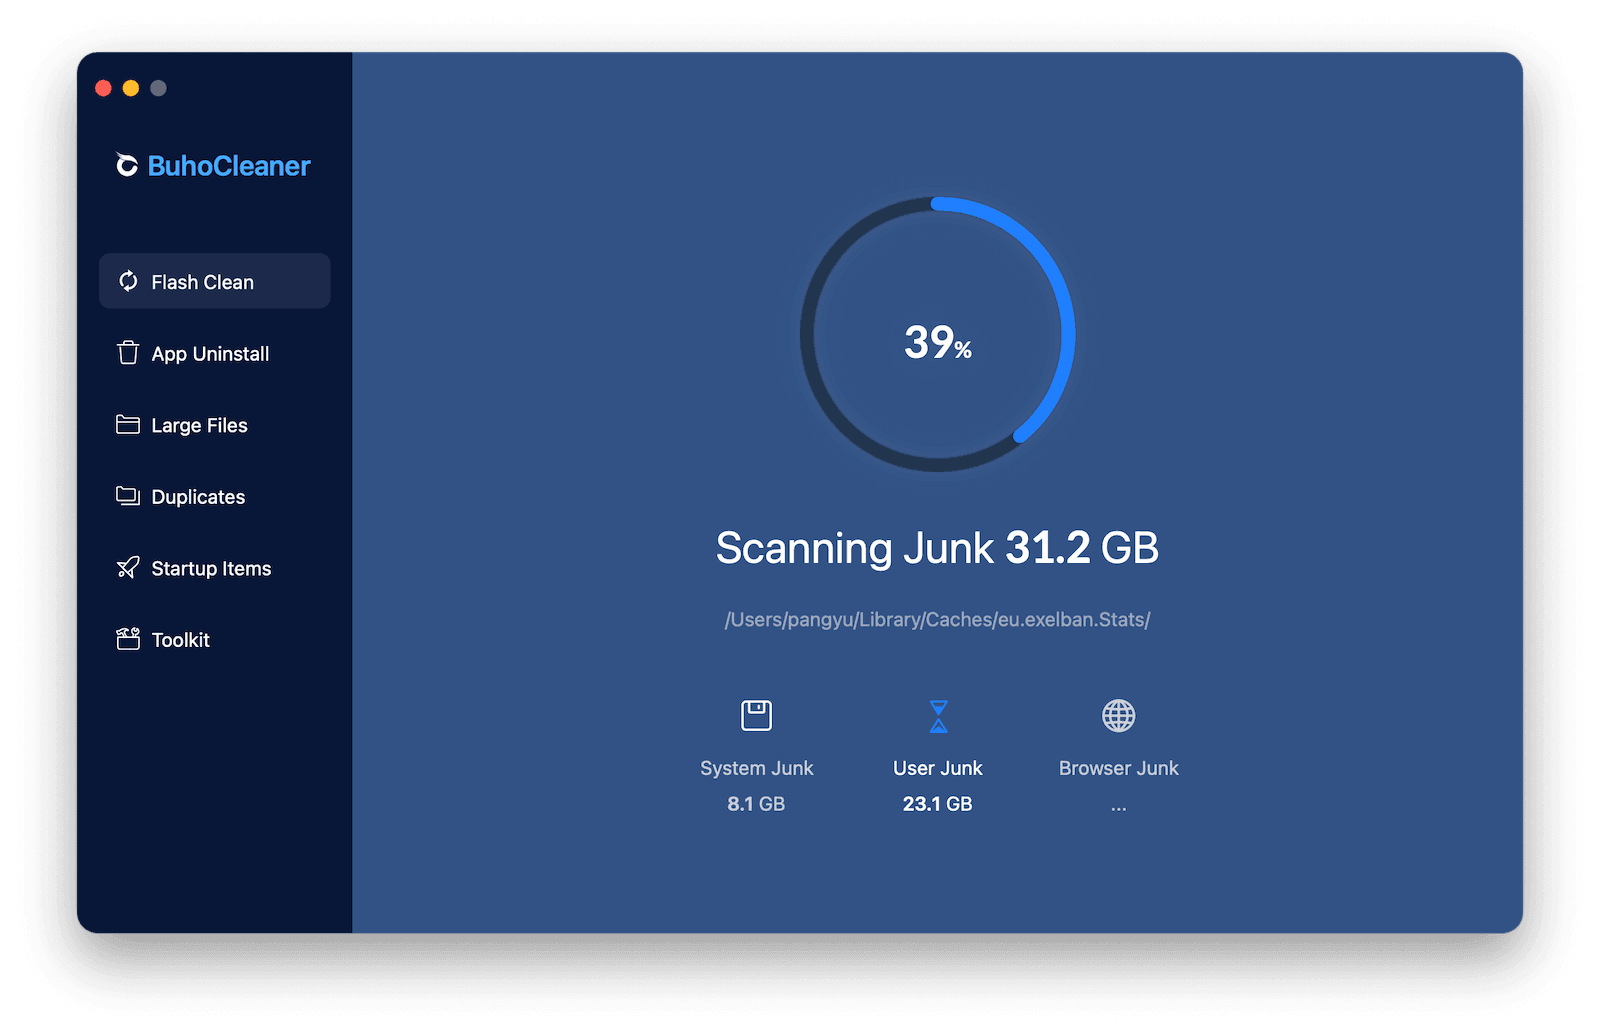Image resolution: width=1600 pixels, height=1035 pixels.
Task: Select the User Junk hourglass icon
Action: pyautogui.click(x=937, y=715)
